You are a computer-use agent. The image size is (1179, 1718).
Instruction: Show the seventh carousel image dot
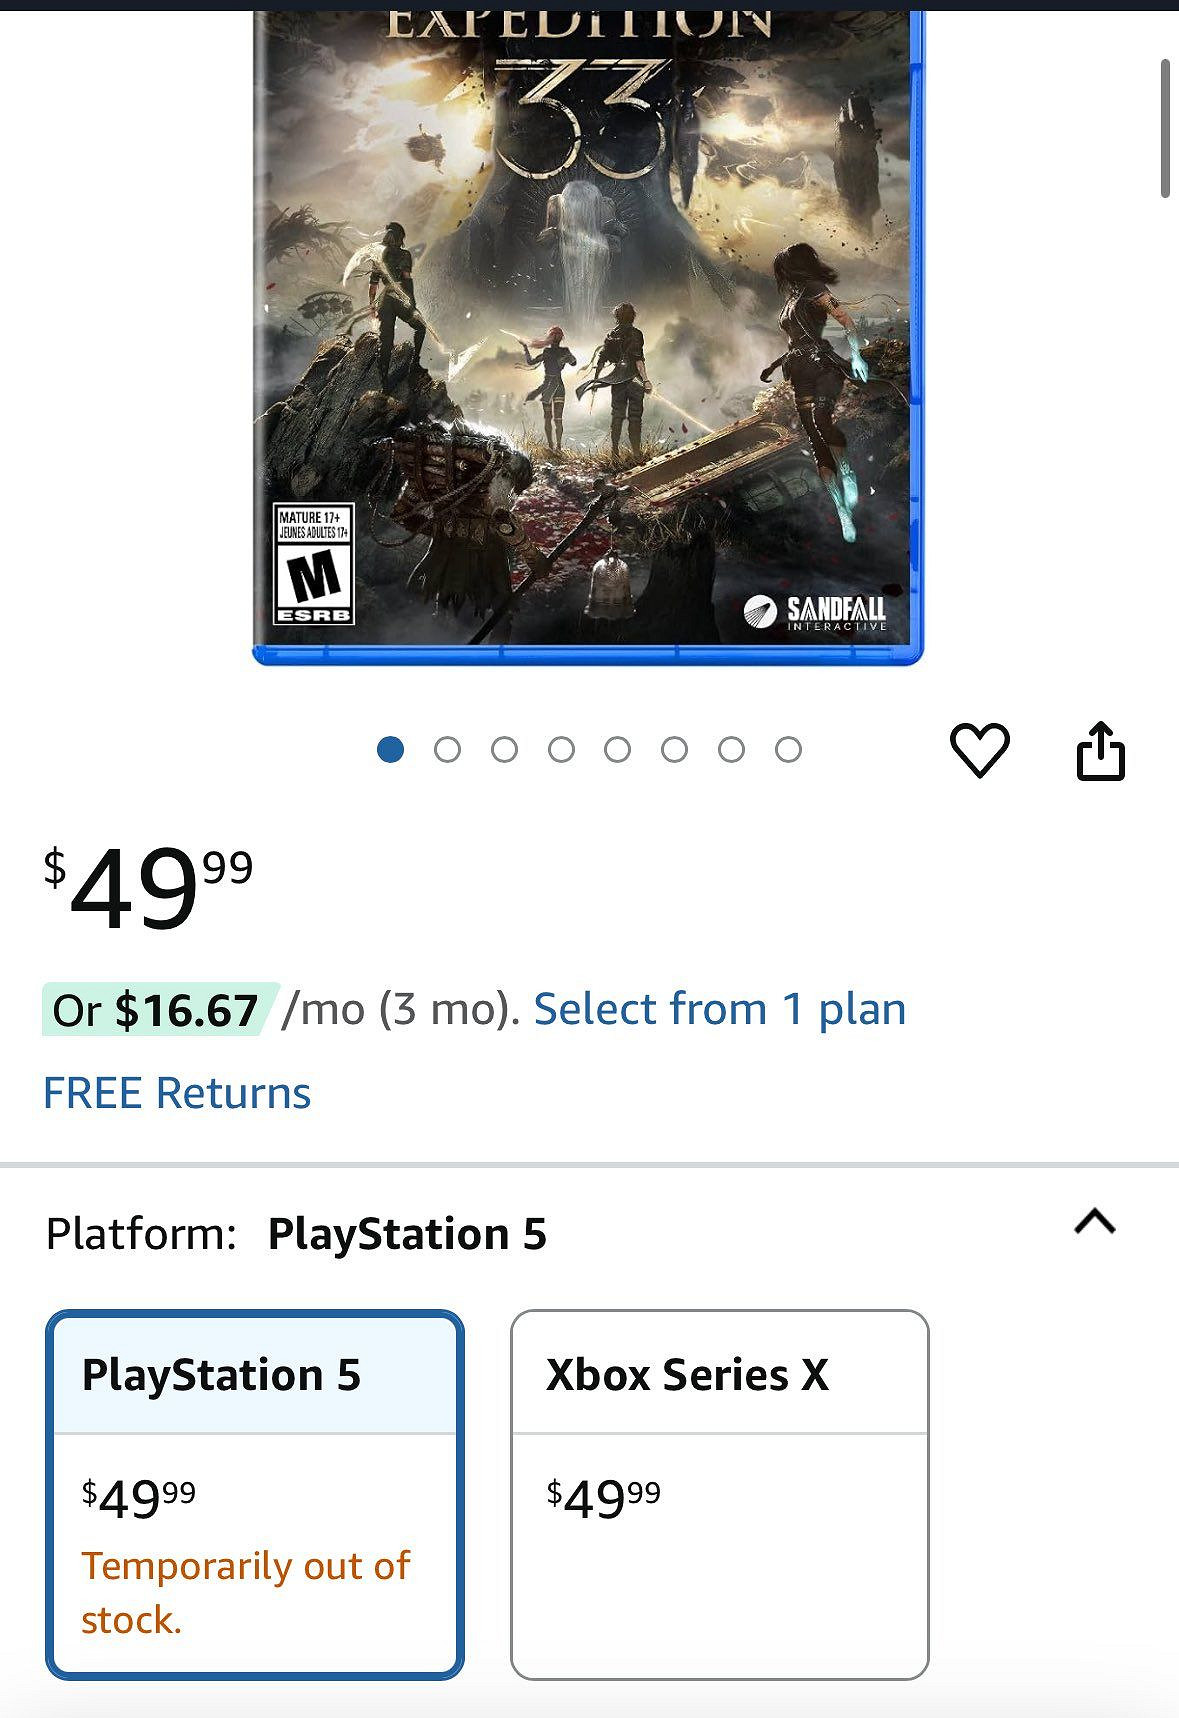tap(731, 749)
